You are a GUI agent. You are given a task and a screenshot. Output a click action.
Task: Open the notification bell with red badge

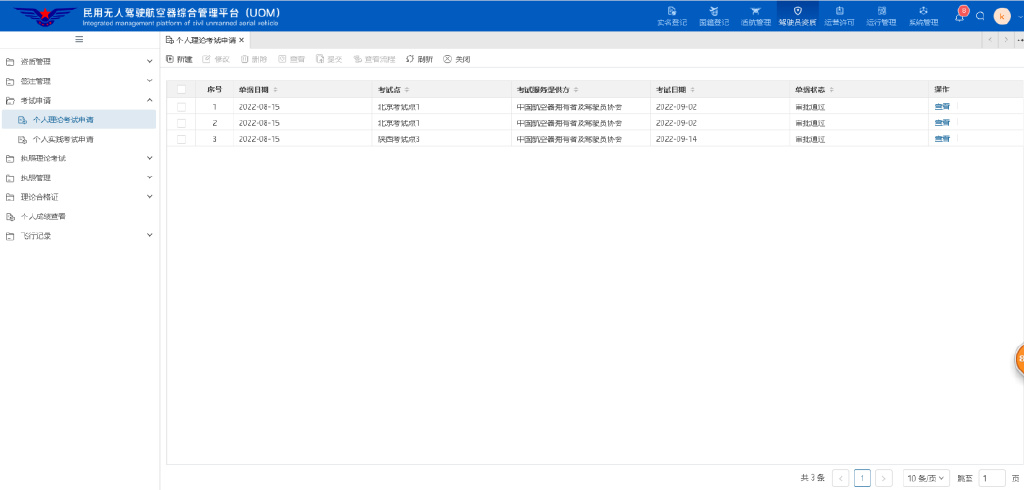[960, 15]
